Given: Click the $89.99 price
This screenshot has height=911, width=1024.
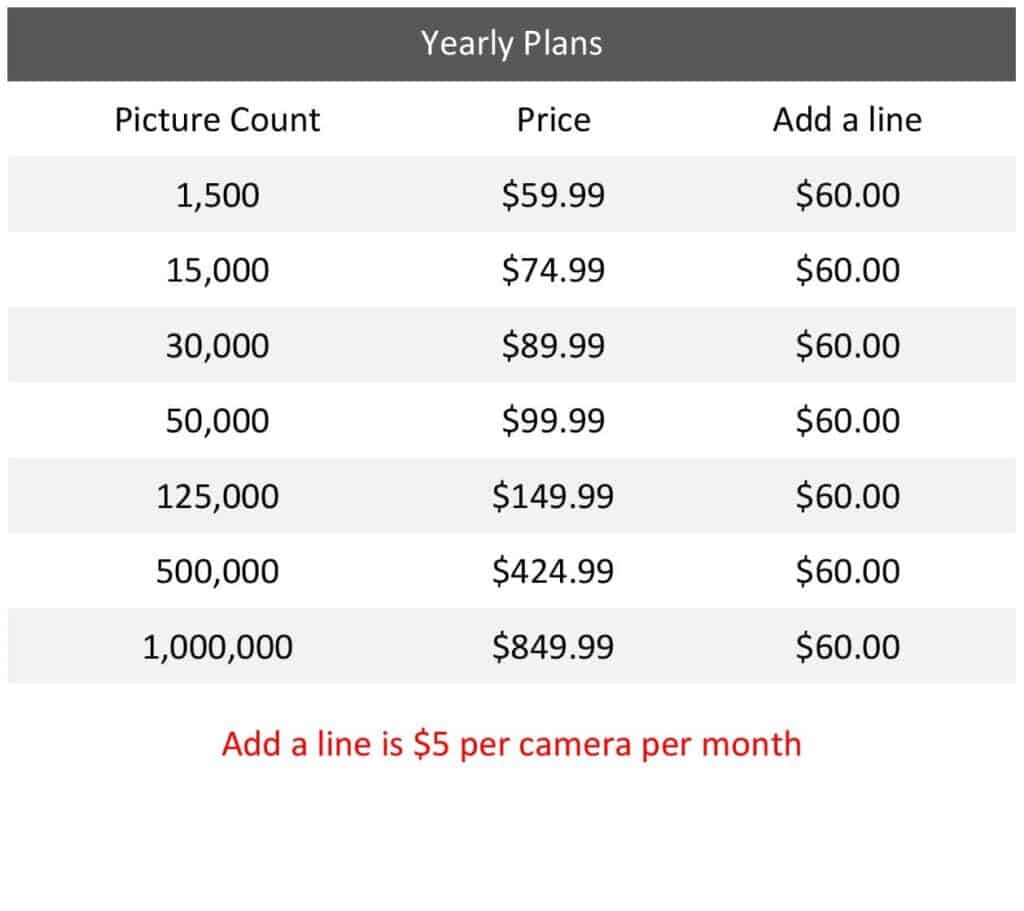Looking at the screenshot, I should click(x=553, y=346).
